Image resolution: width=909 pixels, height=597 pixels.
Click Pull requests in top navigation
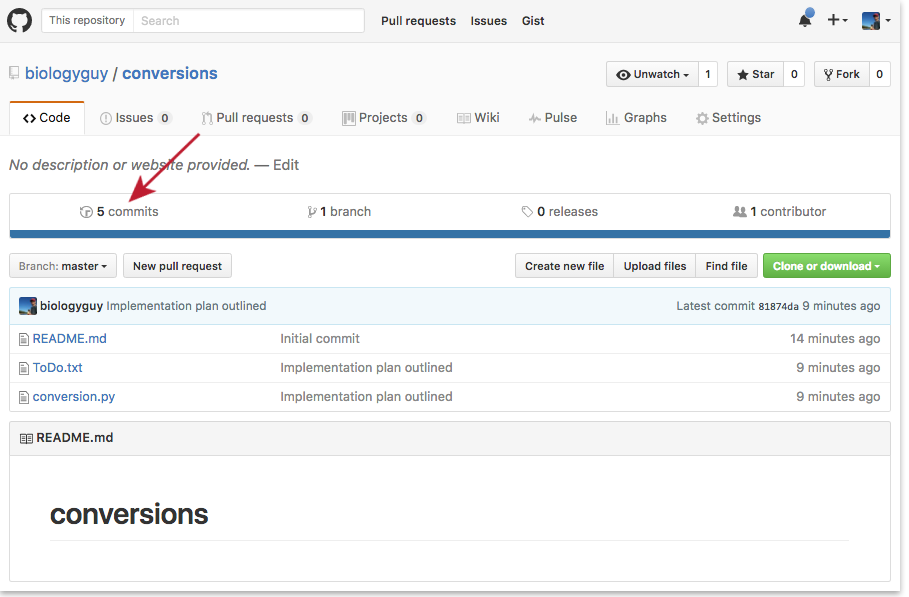[x=419, y=21]
